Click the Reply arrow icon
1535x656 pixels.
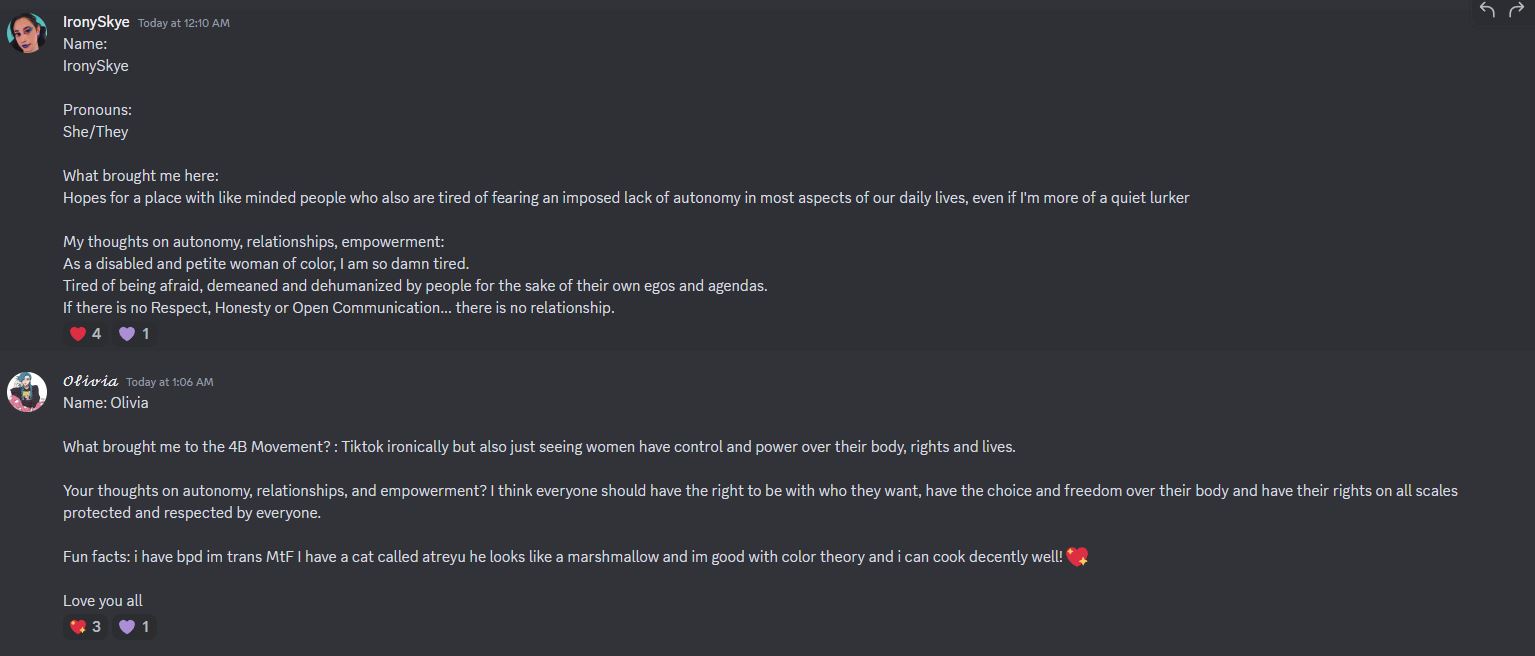tap(1487, 10)
